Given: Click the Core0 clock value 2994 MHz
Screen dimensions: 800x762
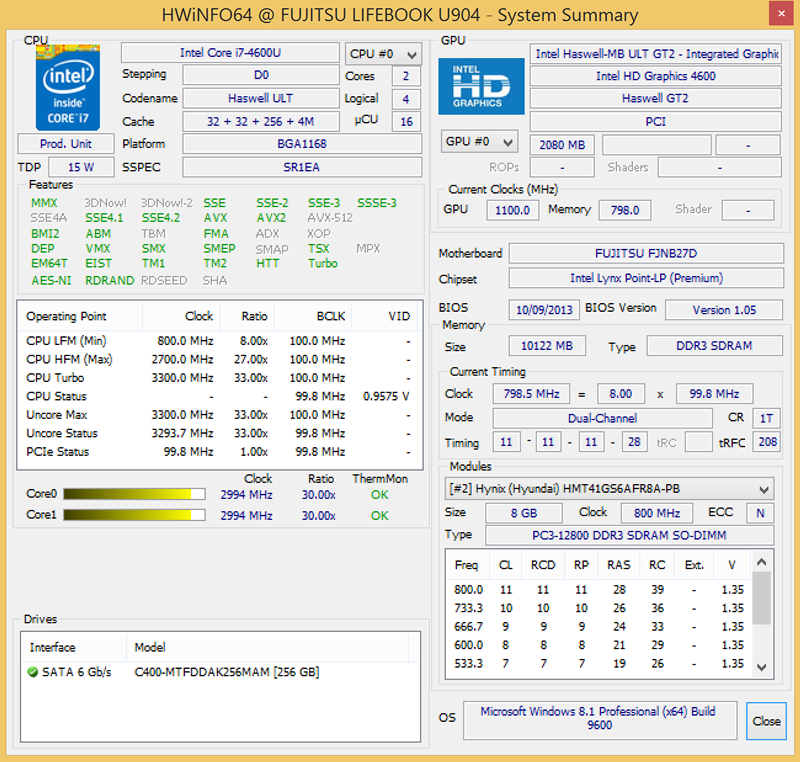Looking at the screenshot, I should (246, 495).
